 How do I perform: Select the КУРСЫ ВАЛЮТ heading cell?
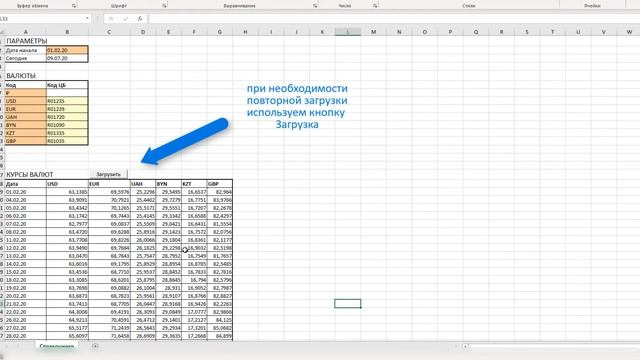pyautogui.click(x=26, y=175)
